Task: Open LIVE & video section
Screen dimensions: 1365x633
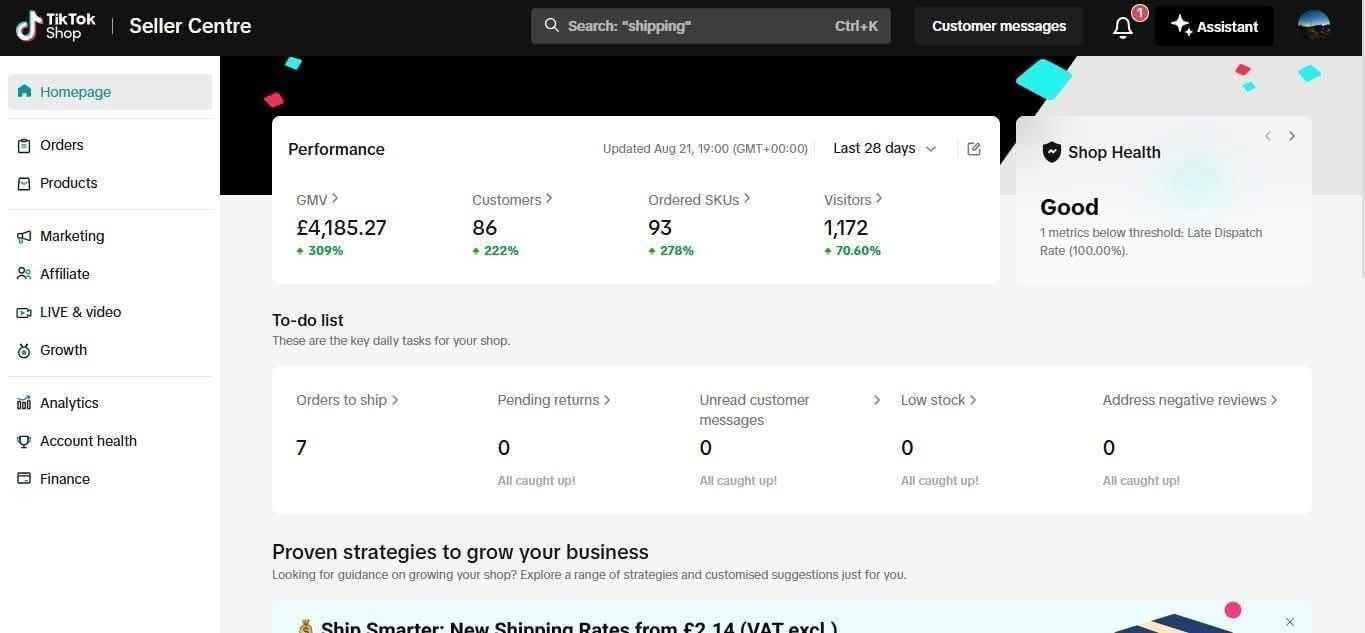Action: pos(80,312)
